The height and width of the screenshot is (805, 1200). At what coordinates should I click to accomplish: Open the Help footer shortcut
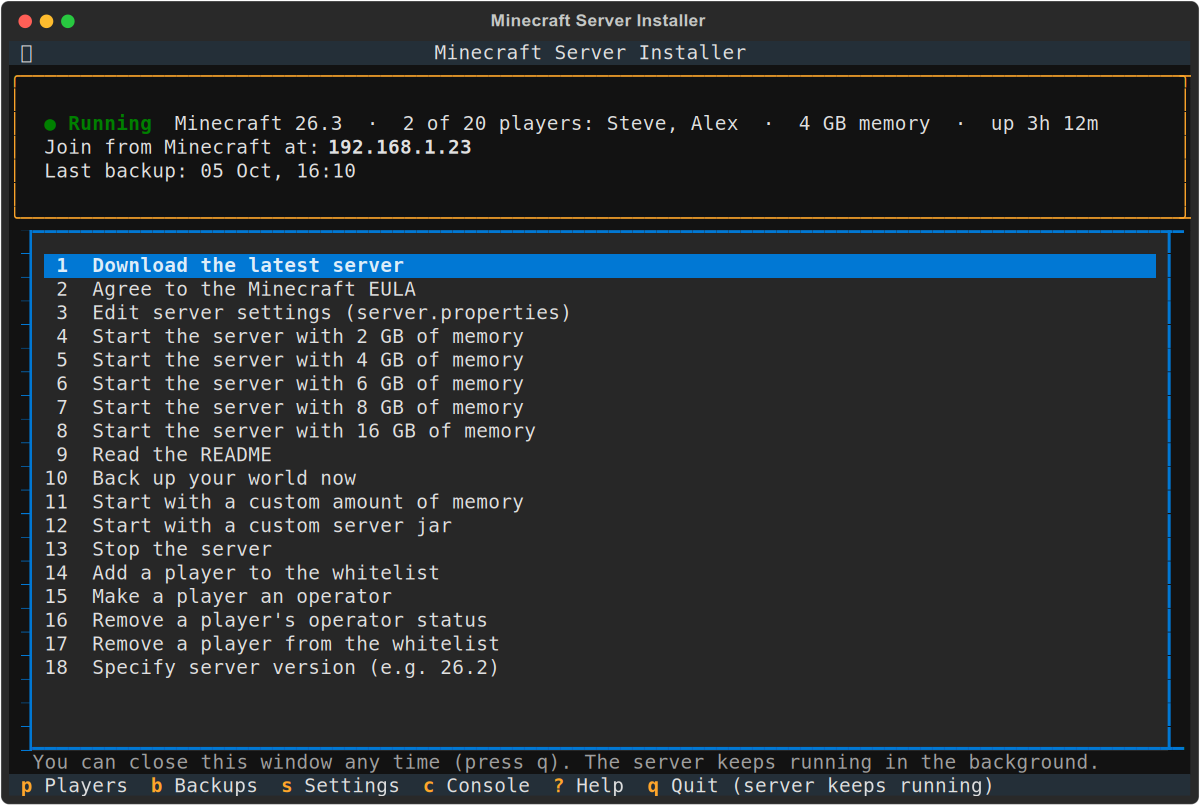tap(589, 786)
